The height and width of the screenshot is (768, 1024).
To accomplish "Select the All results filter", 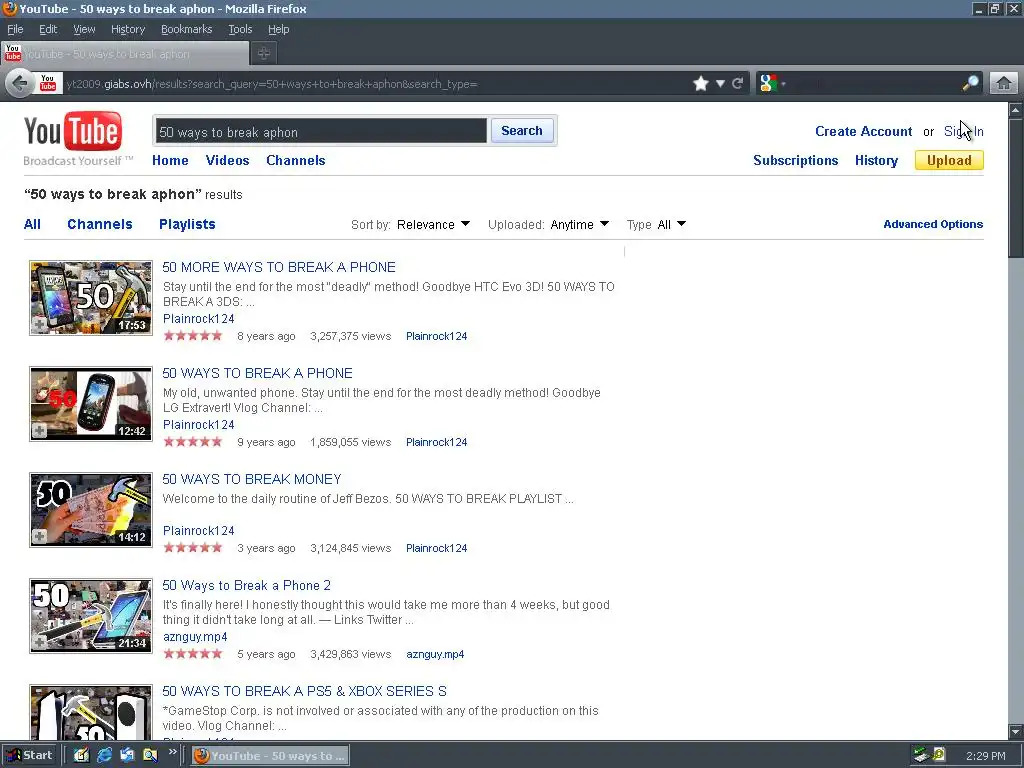I will click(32, 224).
